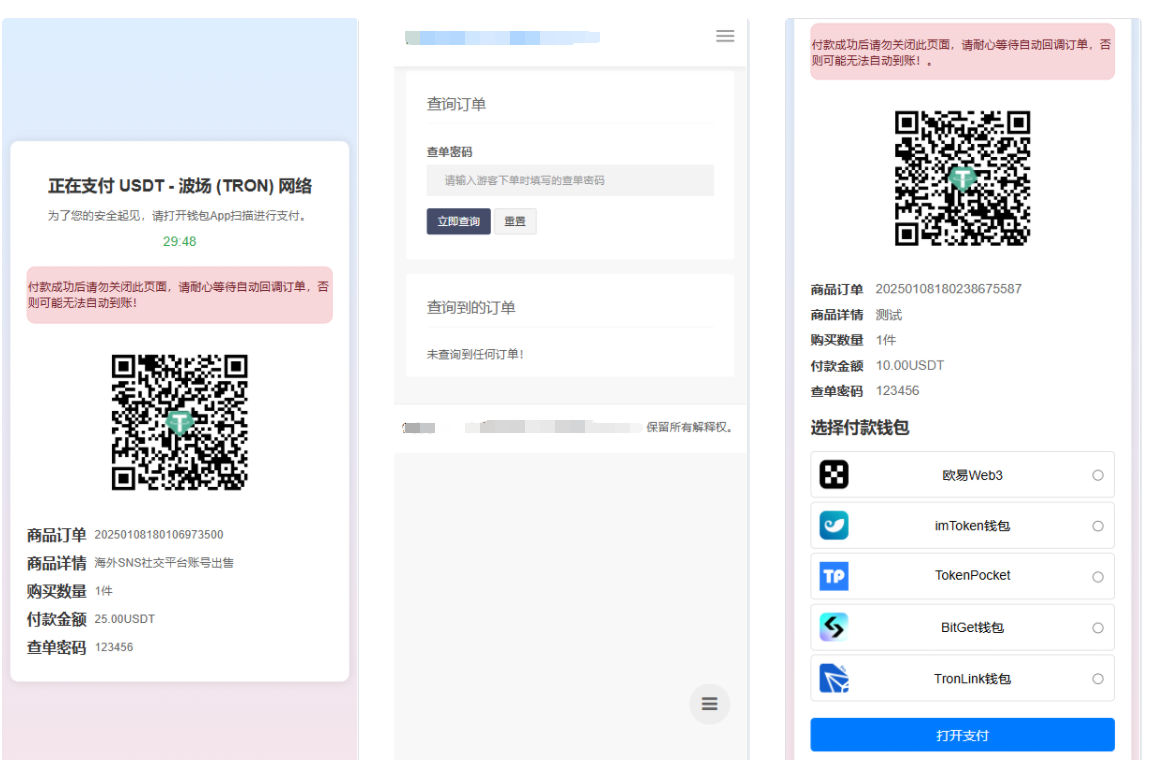
Task: Choose the BitGet钱包 radio option
Action: pyautogui.click(x=1098, y=628)
